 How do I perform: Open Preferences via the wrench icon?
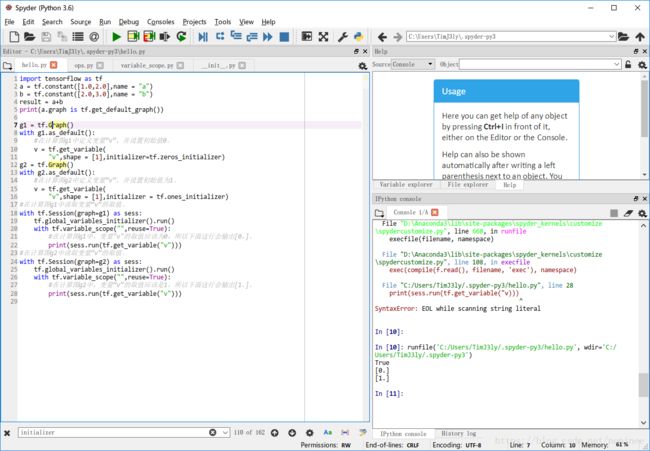(343, 37)
